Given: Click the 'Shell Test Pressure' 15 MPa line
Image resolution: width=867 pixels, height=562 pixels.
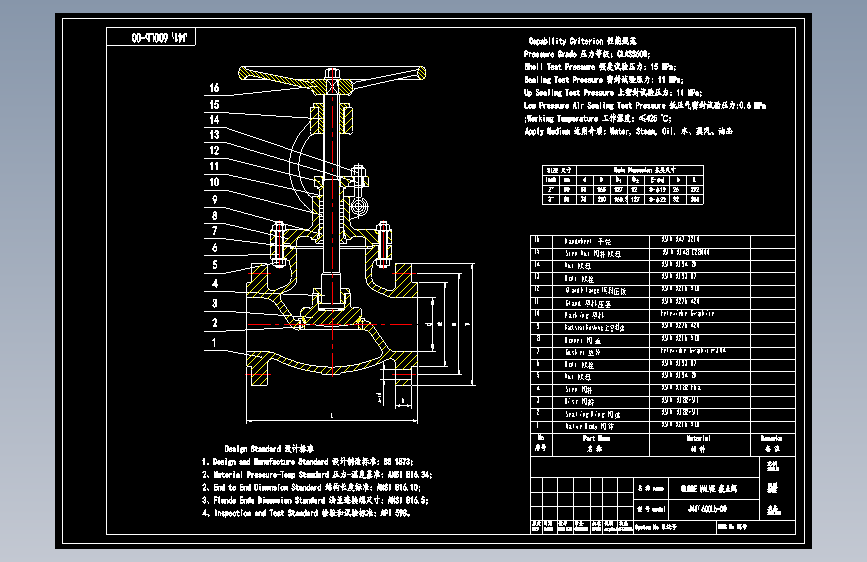Looking at the screenshot, I should 600,67.
